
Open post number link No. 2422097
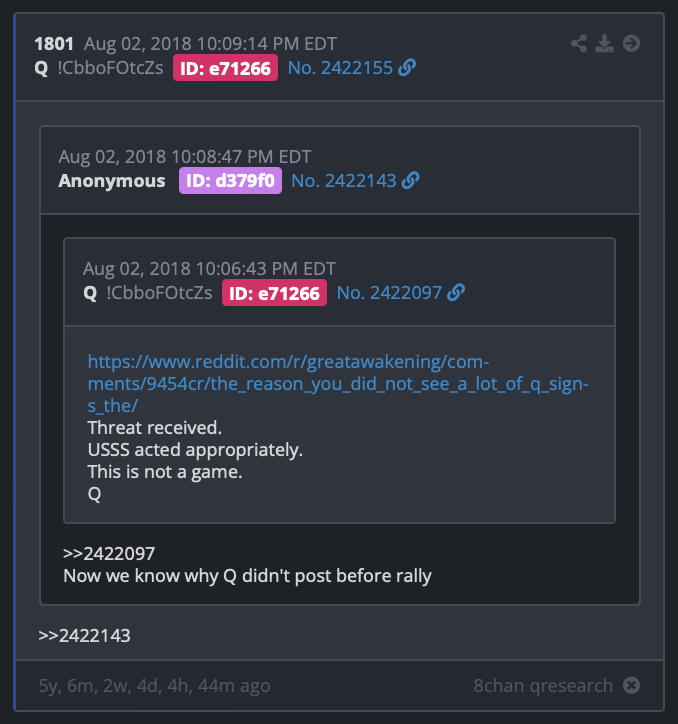click(x=389, y=293)
